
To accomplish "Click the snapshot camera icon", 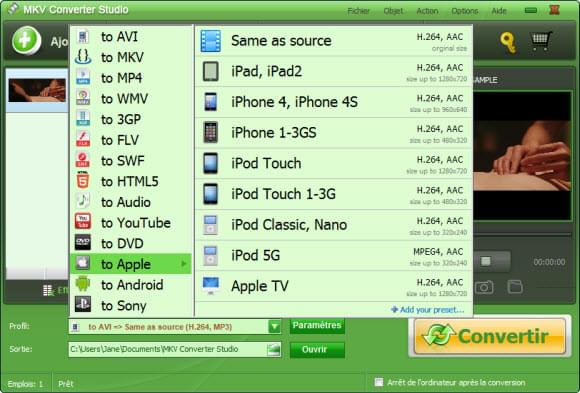I will coord(484,287).
